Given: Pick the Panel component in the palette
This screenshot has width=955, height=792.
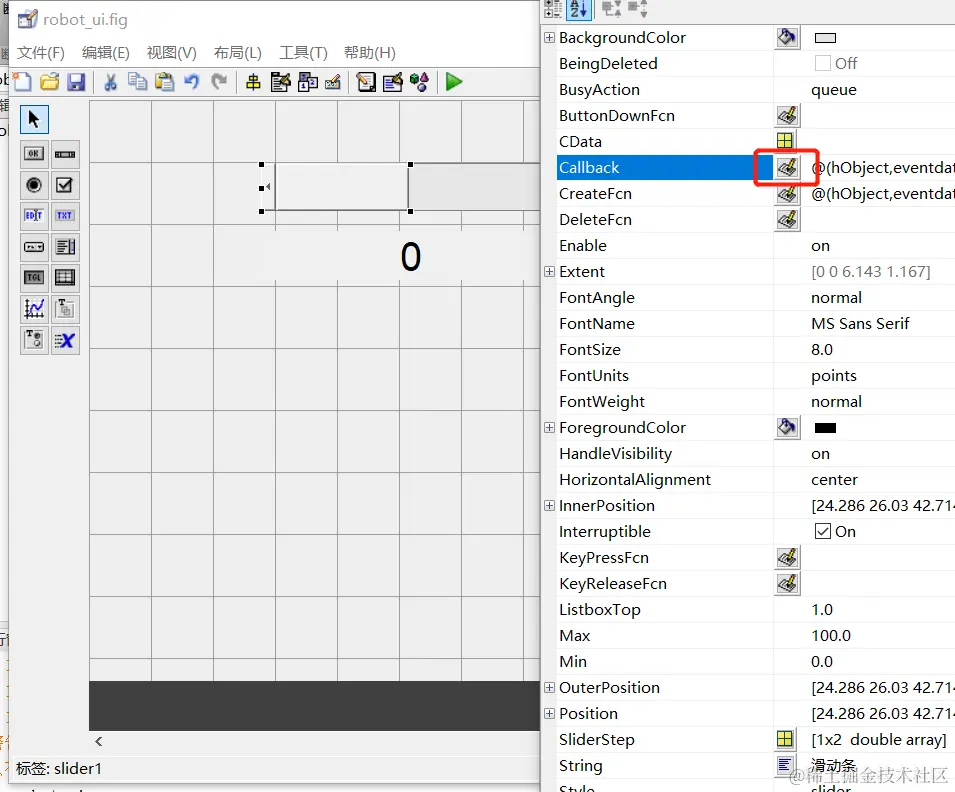Looking at the screenshot, I should (x=65, y=309).
